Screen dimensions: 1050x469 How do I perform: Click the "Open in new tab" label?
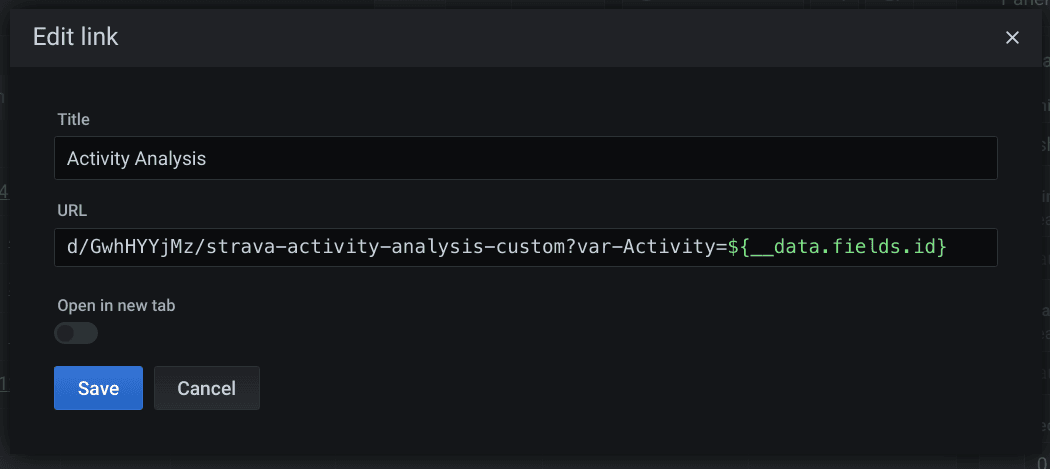coord(116,305)
